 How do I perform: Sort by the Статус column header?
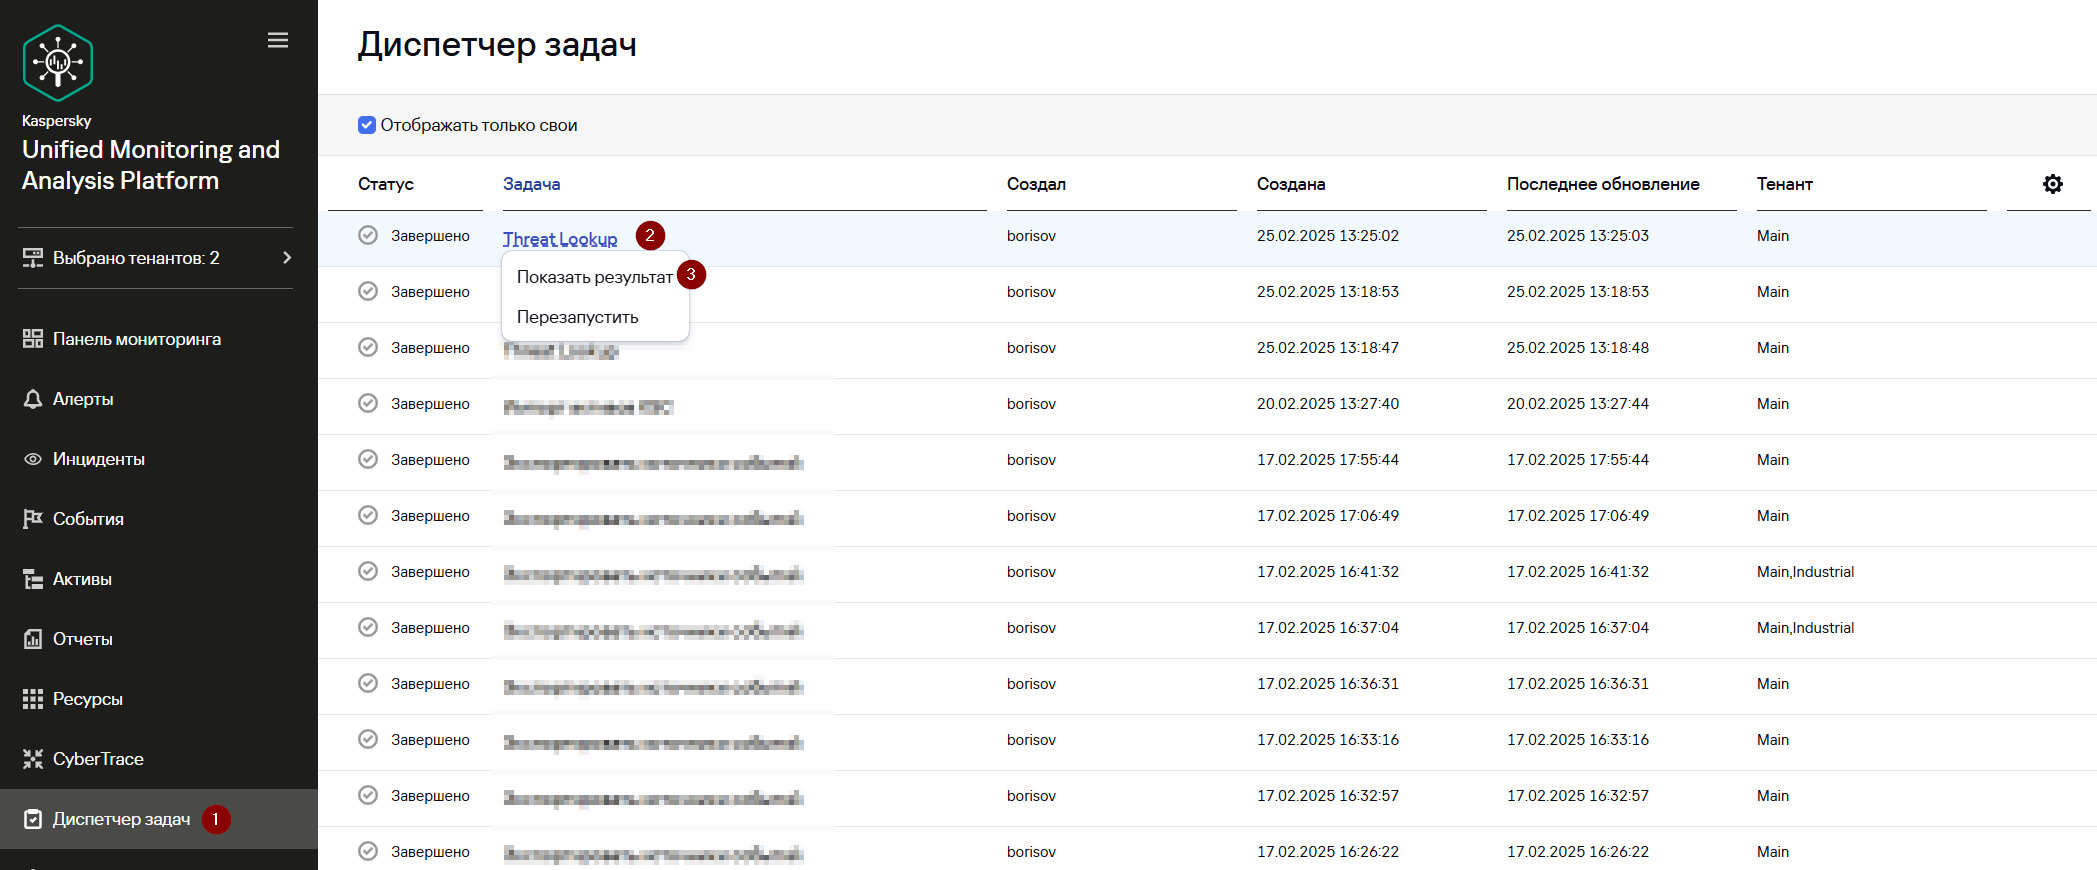click(x=386, y=184)
